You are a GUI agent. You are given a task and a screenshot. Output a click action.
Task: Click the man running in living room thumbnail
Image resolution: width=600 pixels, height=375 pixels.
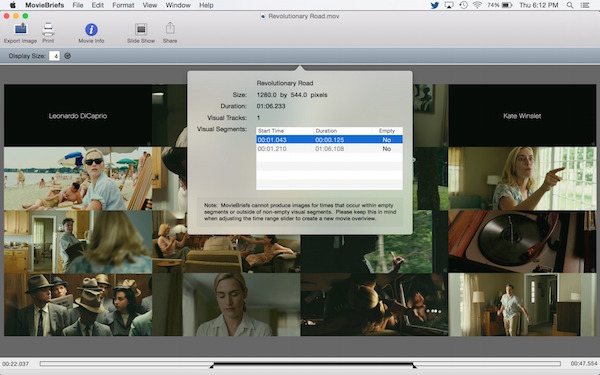tap(522, 305)
